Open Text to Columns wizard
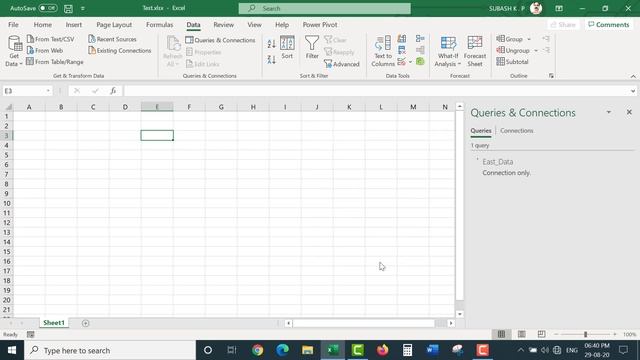This screenshot has width=640, height=360. click(x=383, y=51)
